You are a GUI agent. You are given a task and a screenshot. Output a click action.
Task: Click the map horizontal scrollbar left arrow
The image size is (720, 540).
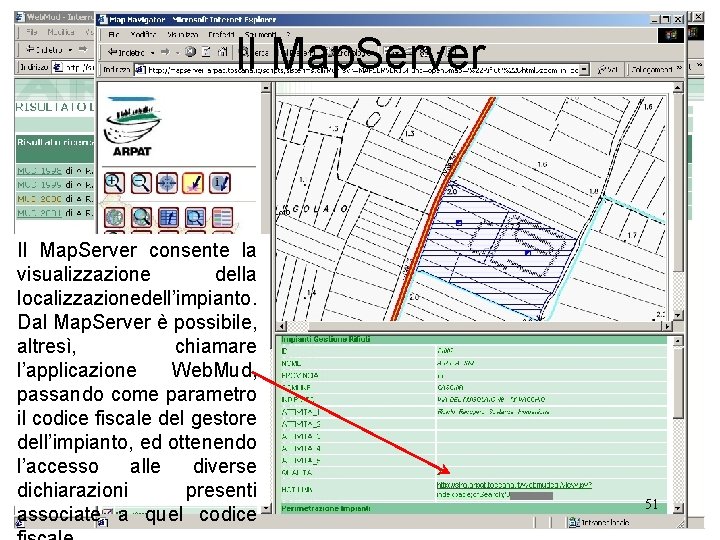point(282,326)
